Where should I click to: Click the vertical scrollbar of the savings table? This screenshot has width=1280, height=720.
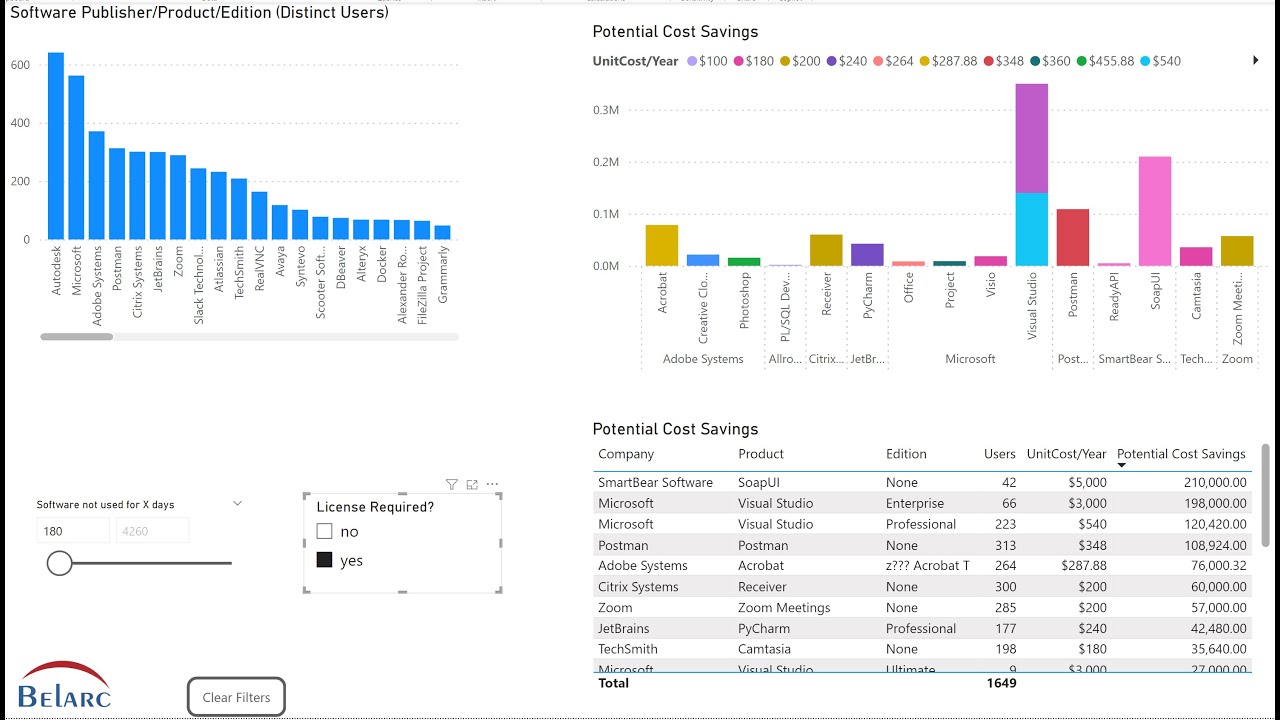point(1265,495)
